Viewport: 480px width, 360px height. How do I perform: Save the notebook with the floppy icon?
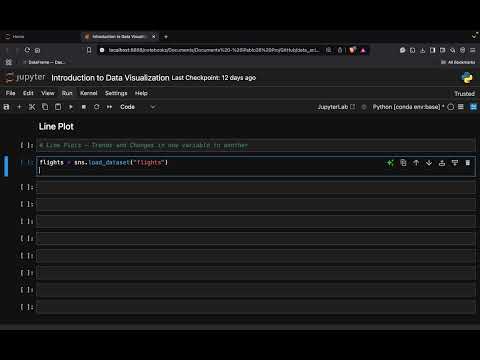pos(6,107)
